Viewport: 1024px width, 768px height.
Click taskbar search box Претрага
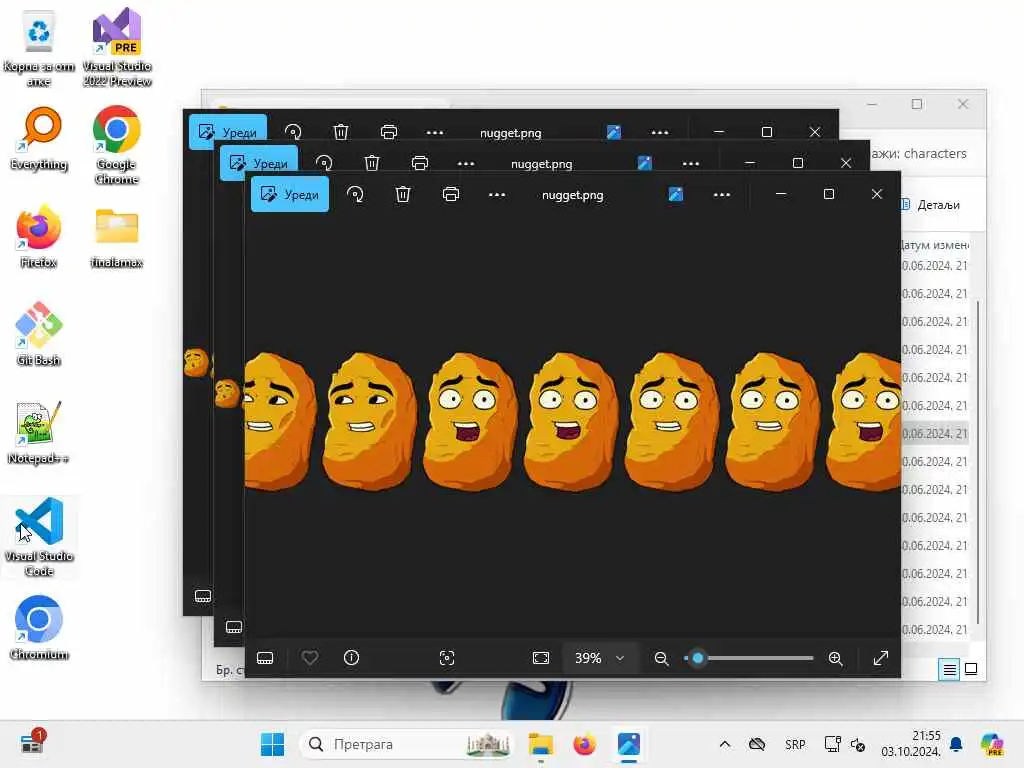(405, 744)
